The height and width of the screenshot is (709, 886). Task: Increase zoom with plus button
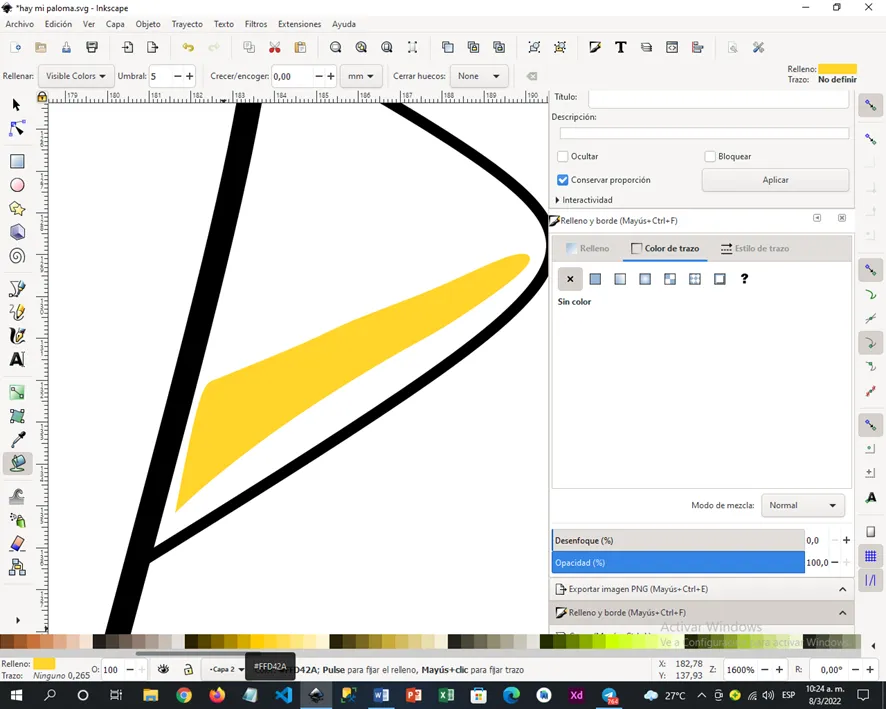click(779, 670)
